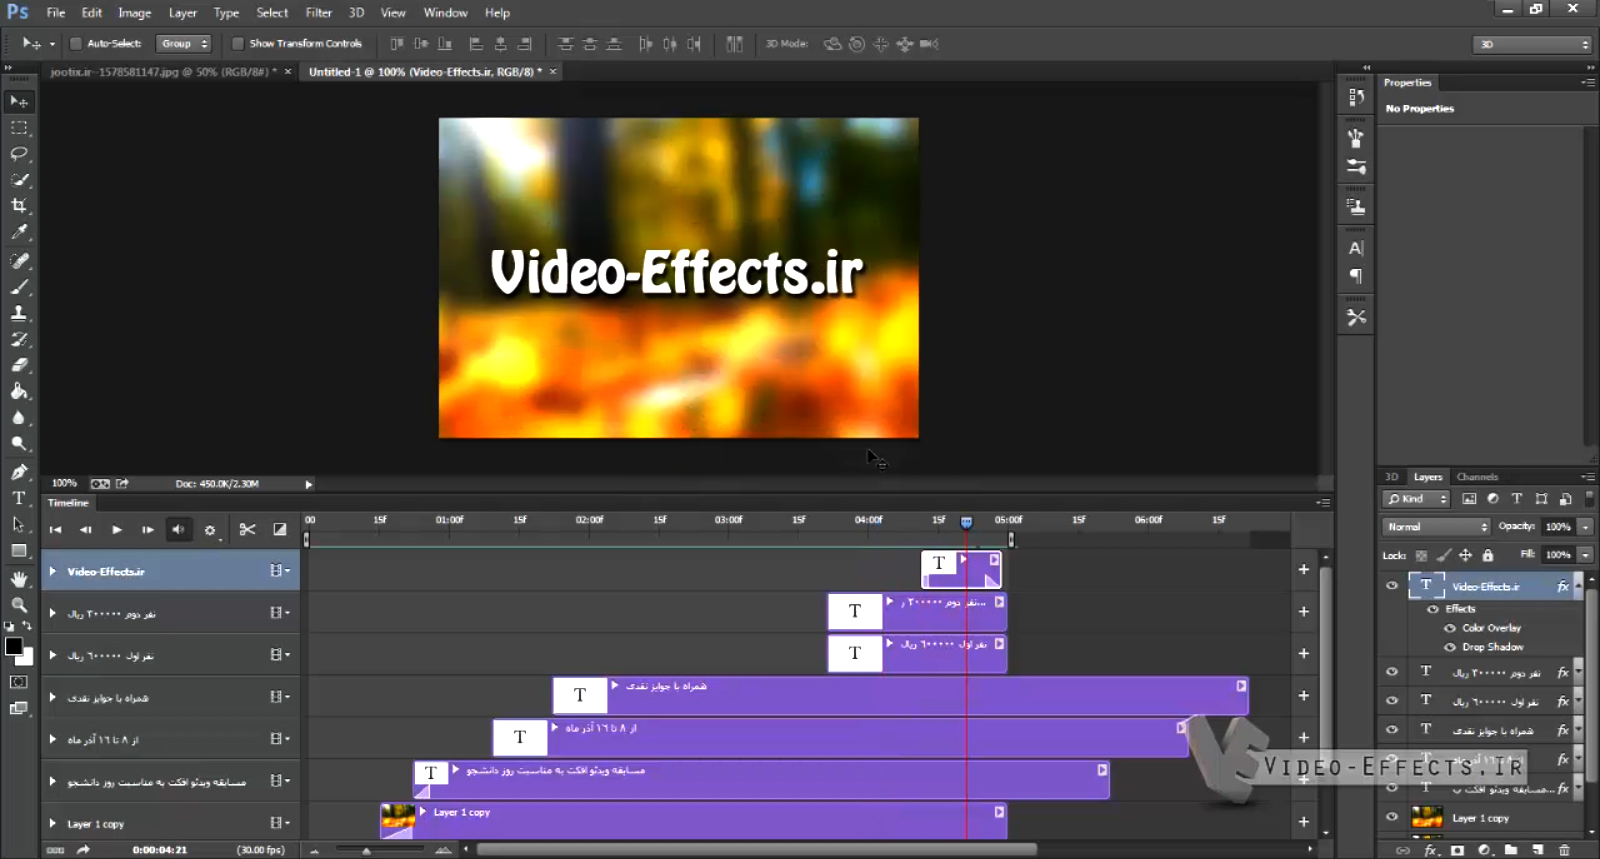Open Video-Effects.ir track options menu
This screenshot has width=1600, height=859.
279,571
